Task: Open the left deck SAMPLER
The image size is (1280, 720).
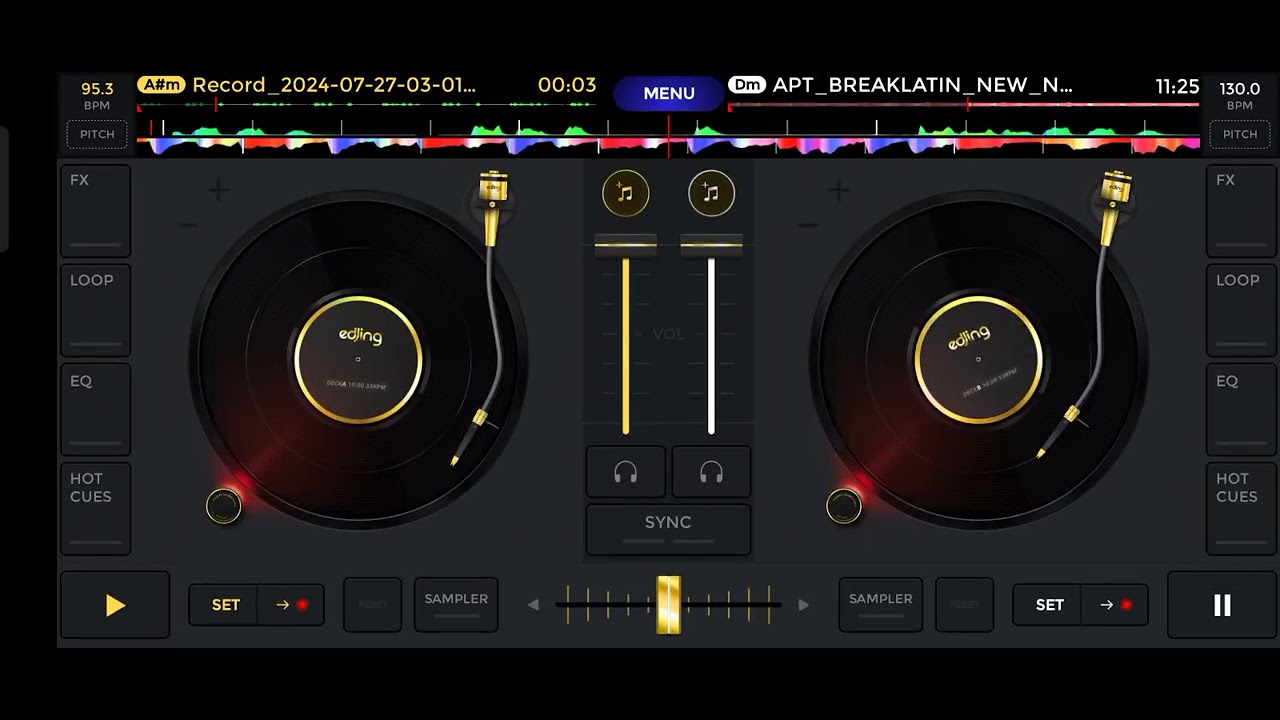Action: click(x=456, y=604)
